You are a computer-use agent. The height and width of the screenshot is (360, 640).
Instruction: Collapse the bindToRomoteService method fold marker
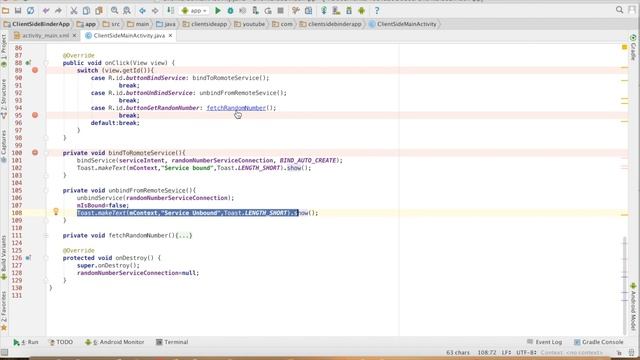[46, 153]
